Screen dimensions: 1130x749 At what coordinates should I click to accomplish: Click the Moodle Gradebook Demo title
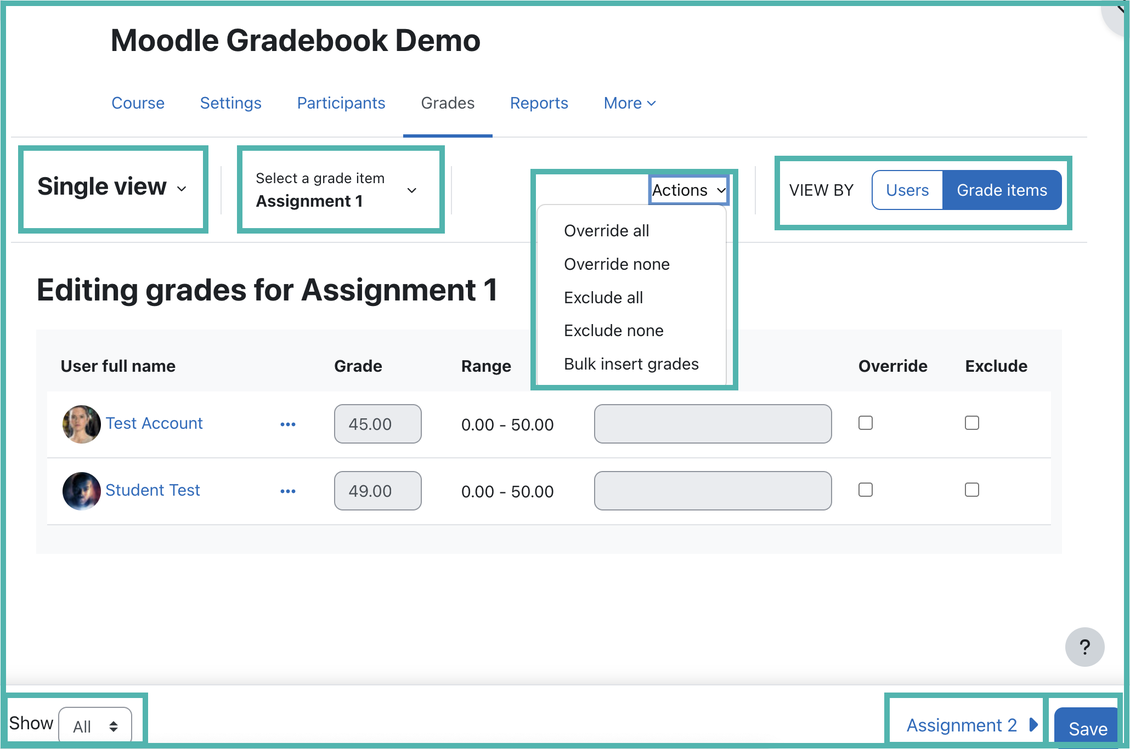pos(295,40)
